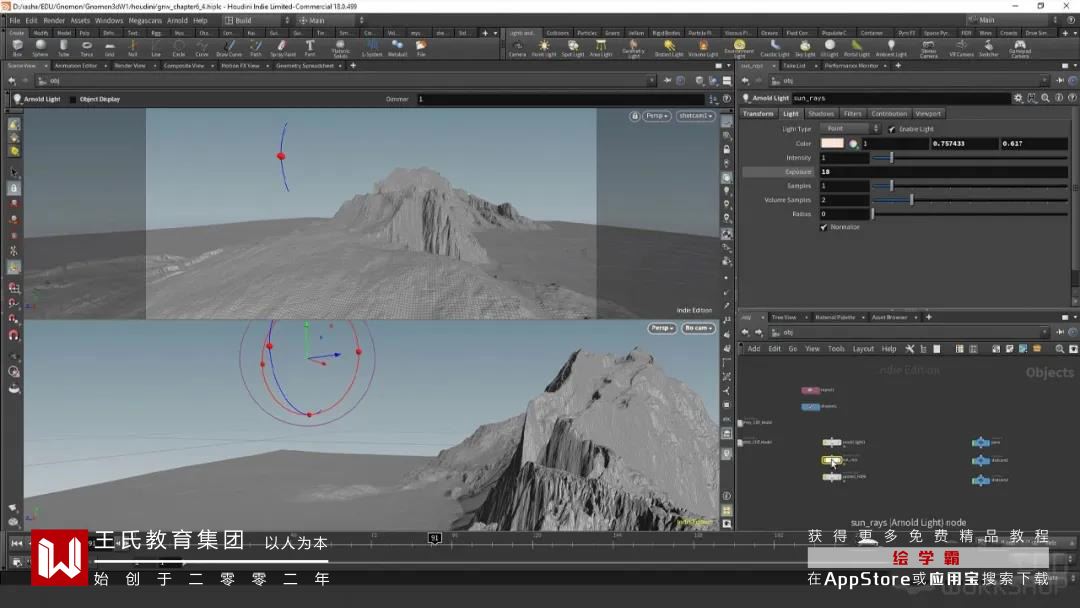The image size is (1080, 608).
Task: Add a new pane tab after Geometry Spreadsheet
Action: point(353,65)
